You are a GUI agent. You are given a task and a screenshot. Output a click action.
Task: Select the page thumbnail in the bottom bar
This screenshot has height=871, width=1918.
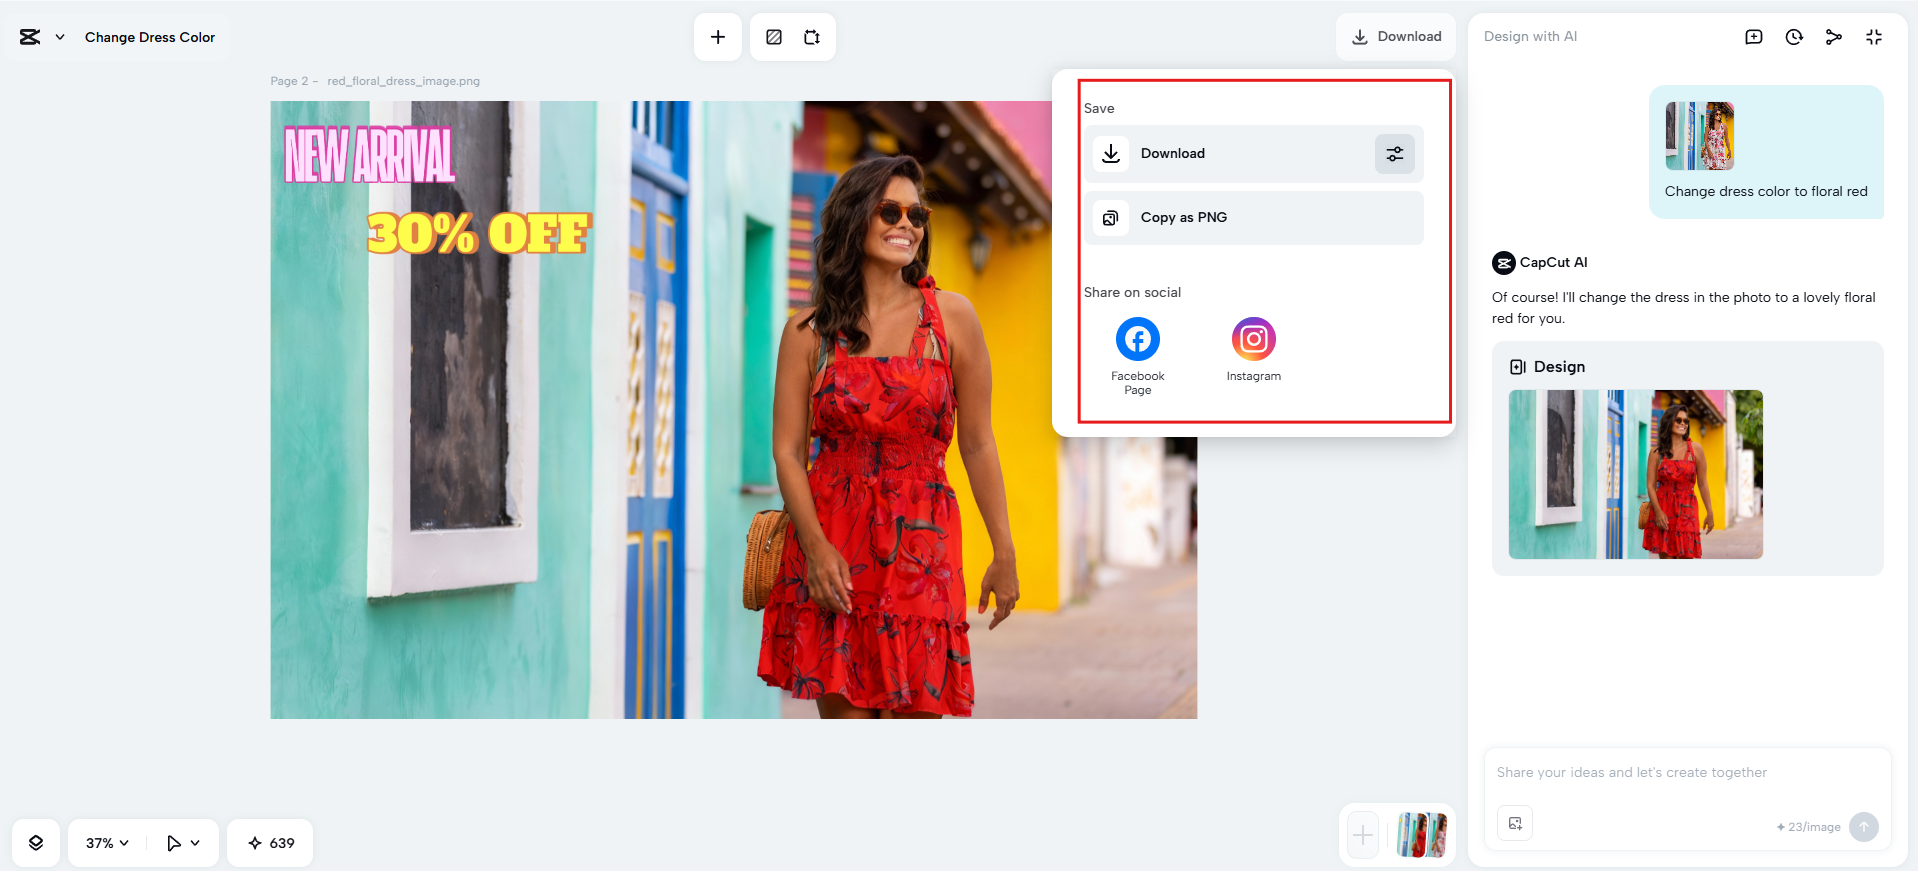click(x=1422, y=835)
